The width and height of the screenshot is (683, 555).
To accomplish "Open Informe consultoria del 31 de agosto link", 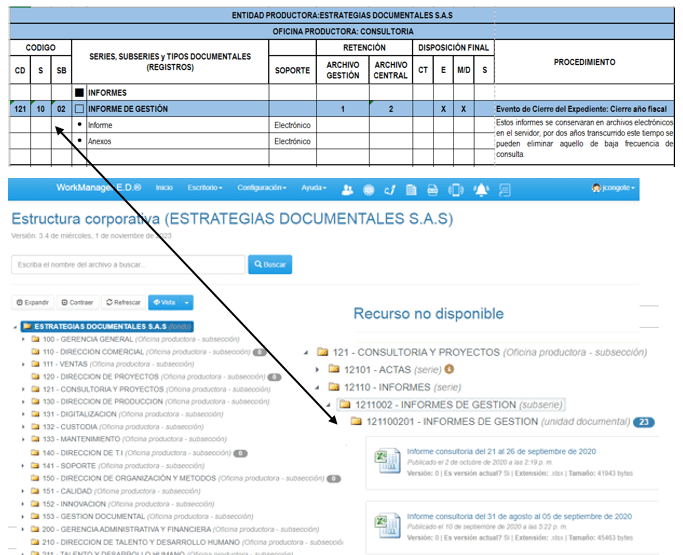I will (519, 516).
